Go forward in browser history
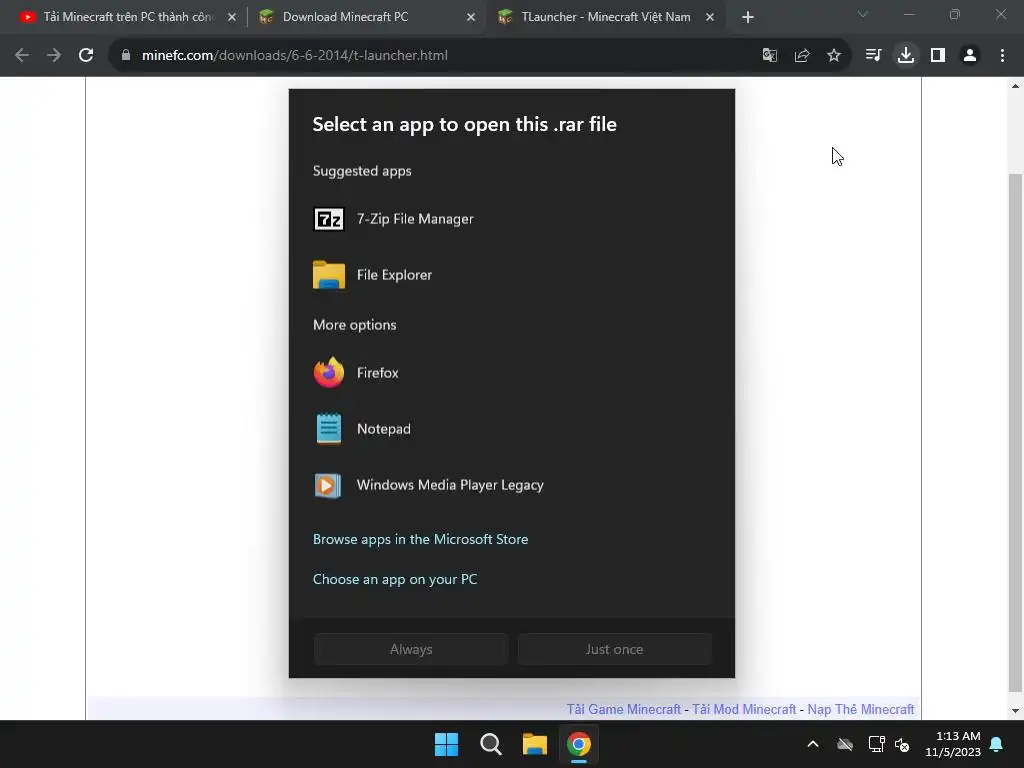 point(54,56)
